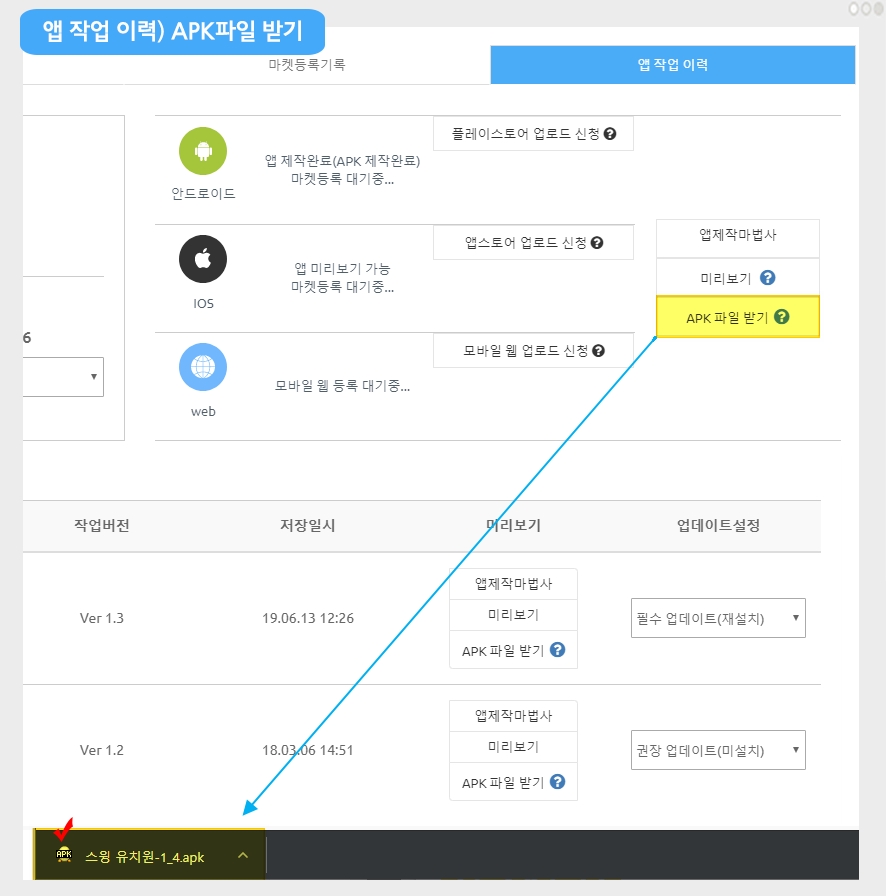Click help icon in Ver 1.3 APK row
Viewport: 886px width, 896px height.
(558, 650)
